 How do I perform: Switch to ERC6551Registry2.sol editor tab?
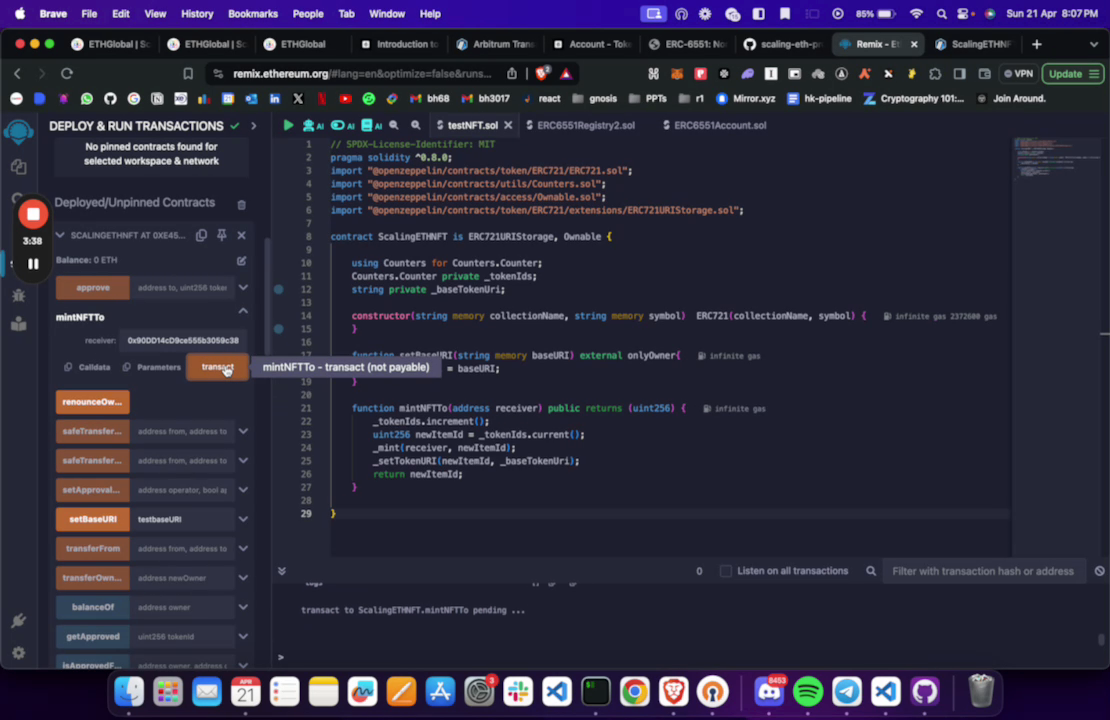580,125
